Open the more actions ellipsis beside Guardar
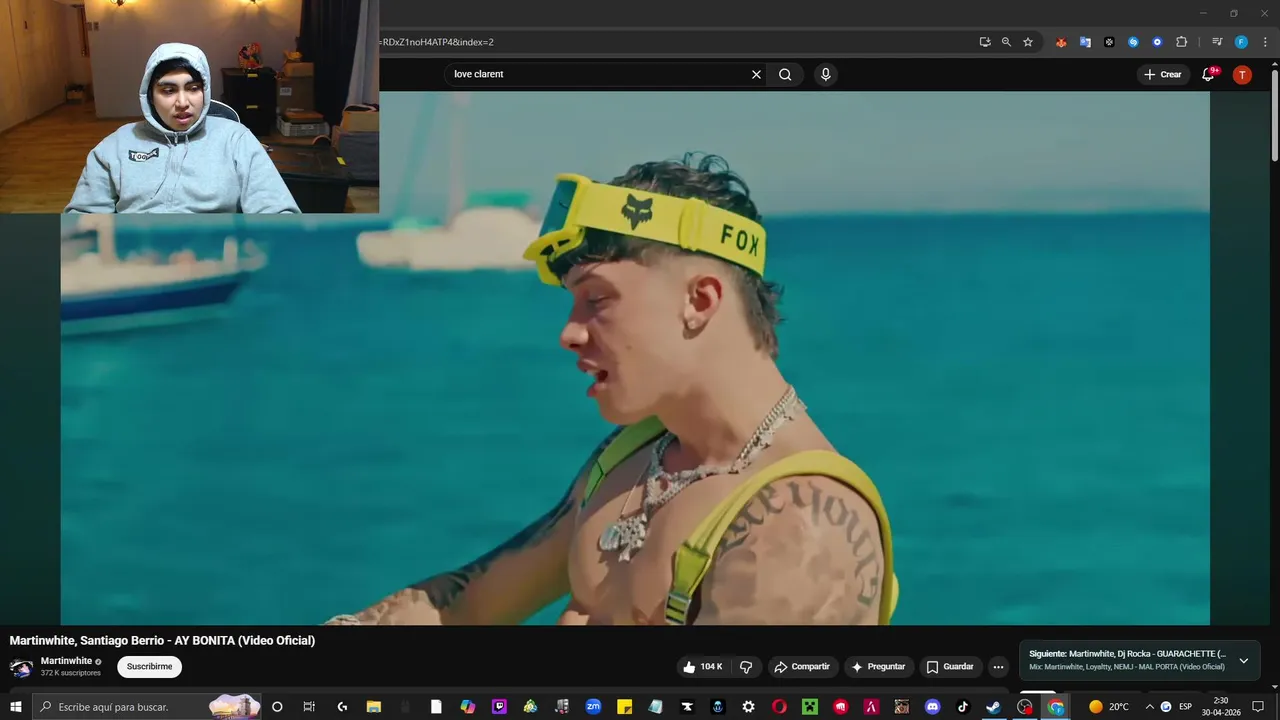Image resolution: width=1280 pixels, height=720 pixels. click(998, 667)
